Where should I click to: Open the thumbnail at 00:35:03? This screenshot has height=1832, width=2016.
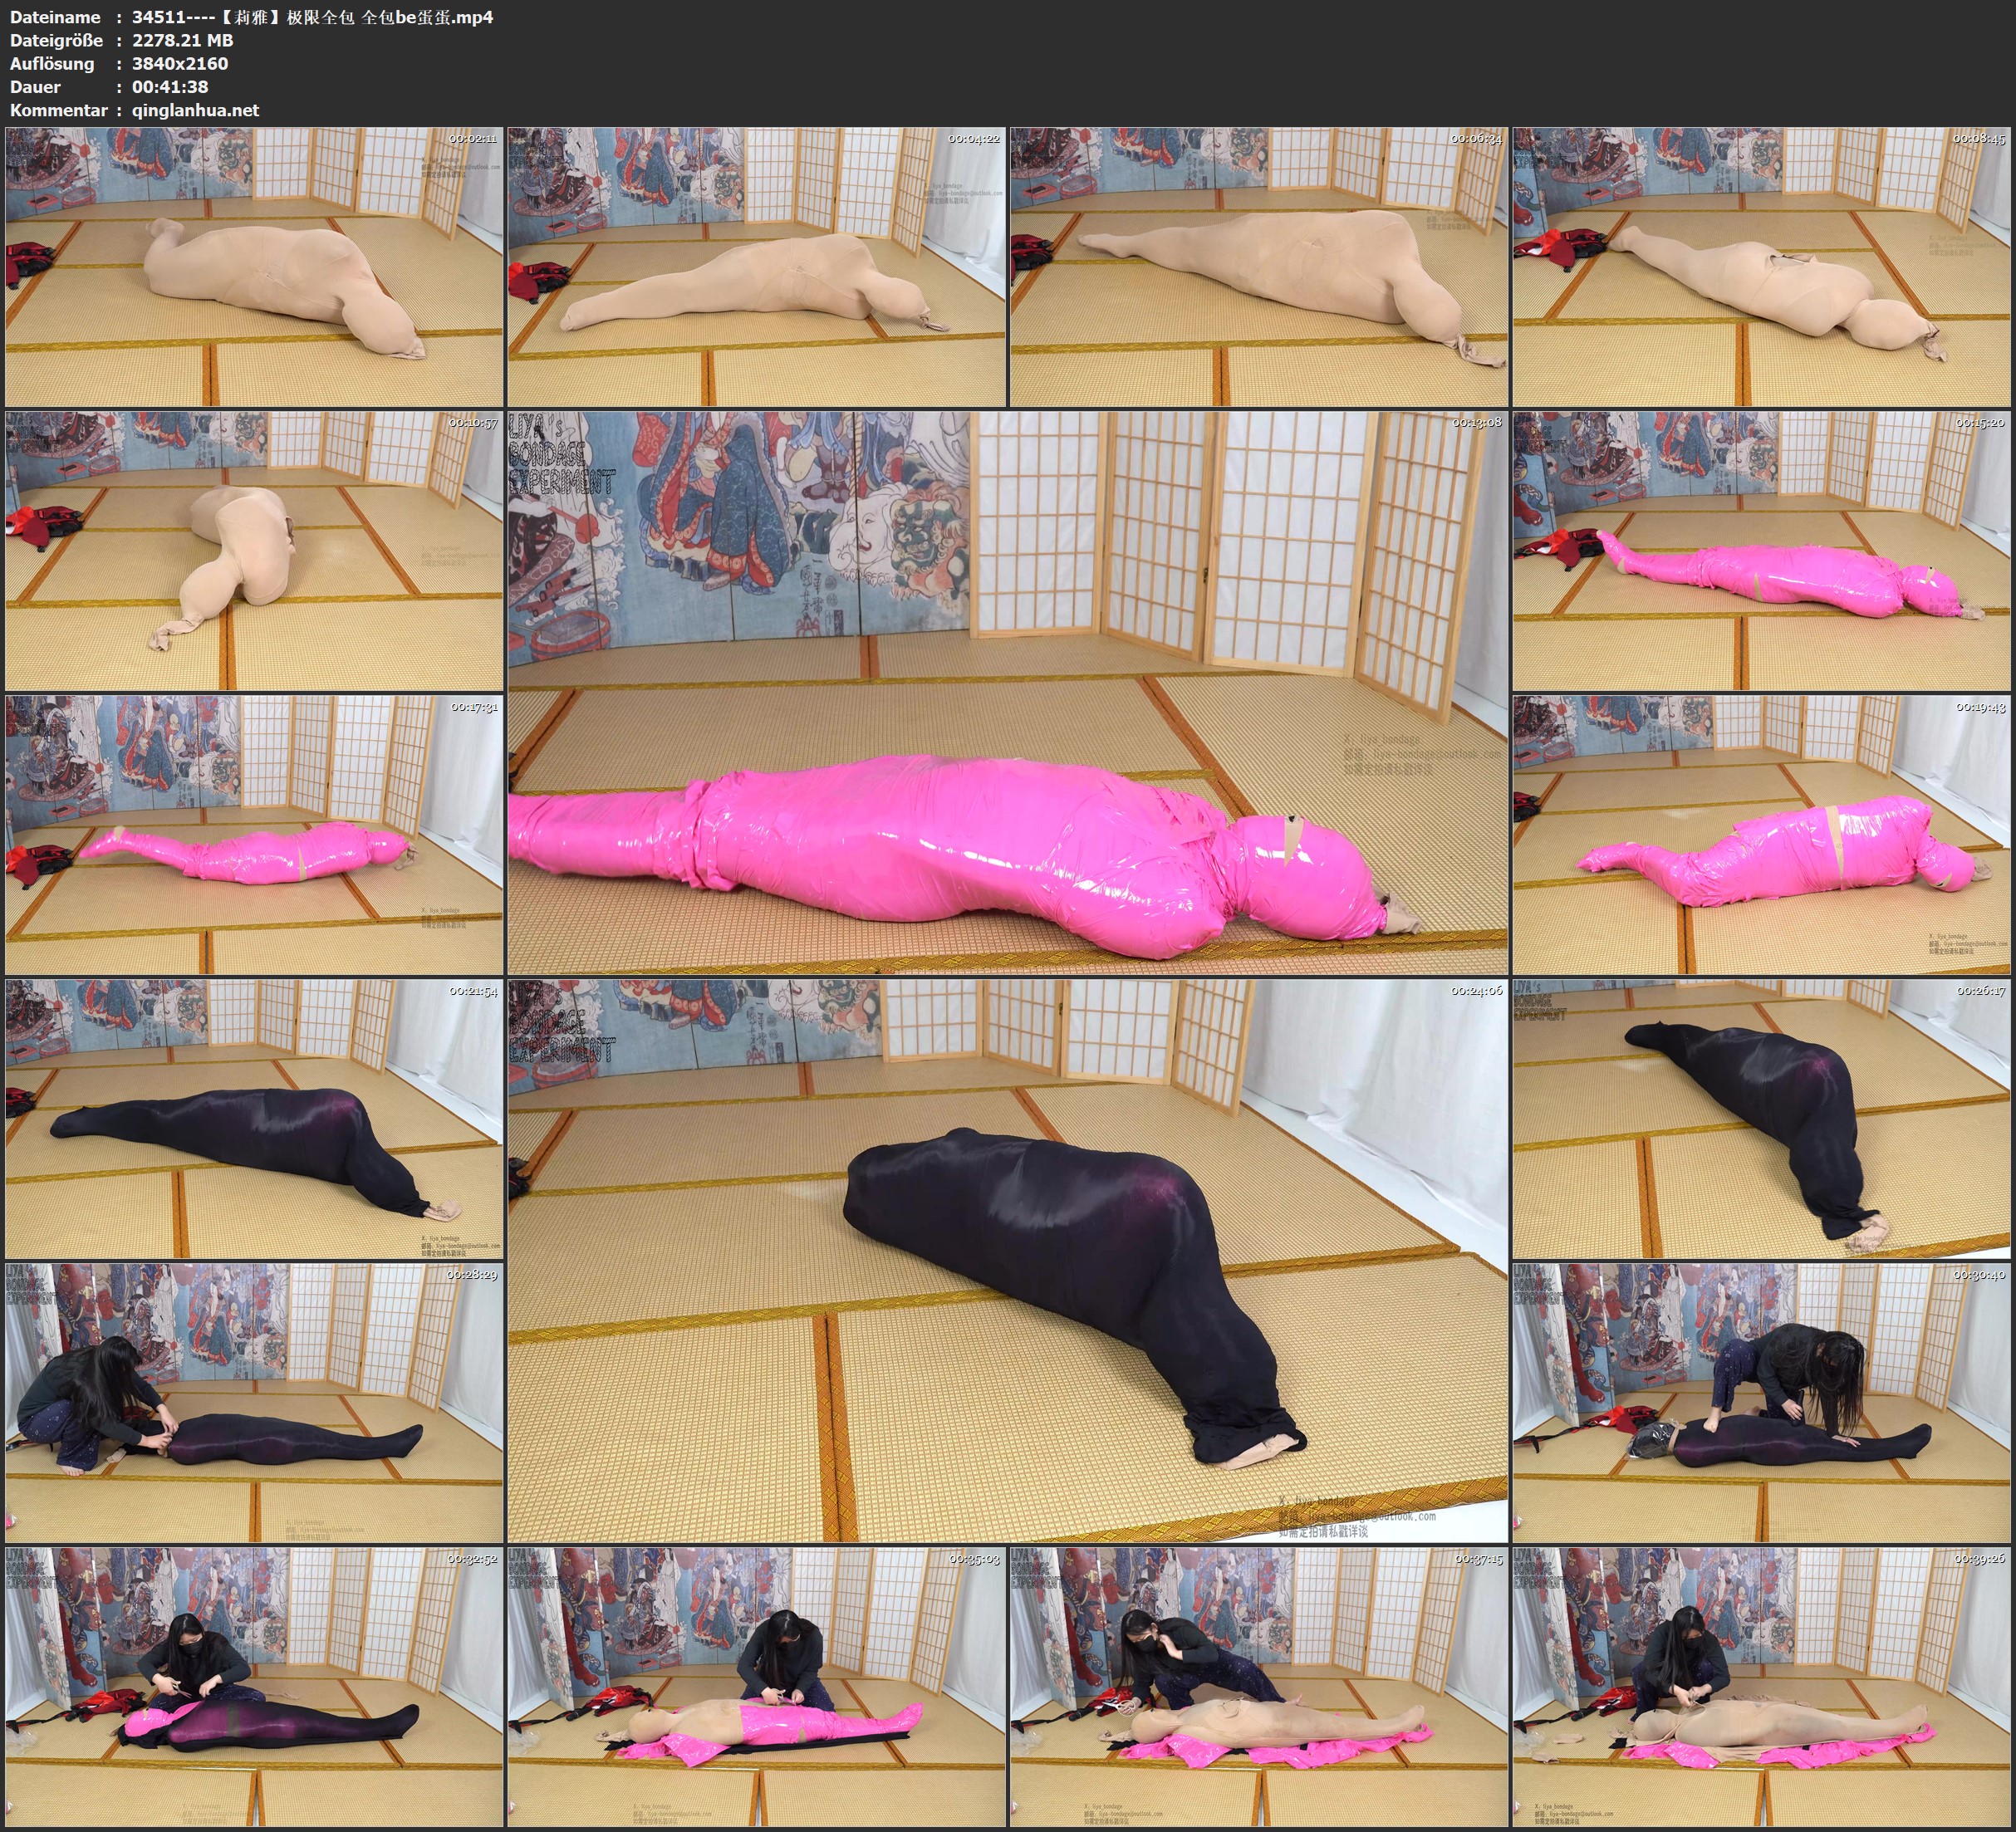coord(756,1686)
